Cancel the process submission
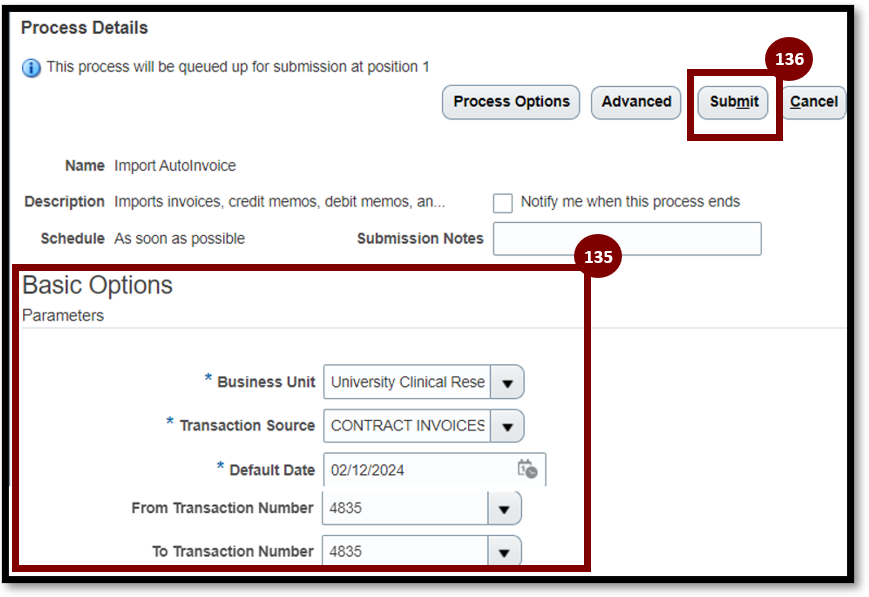The width and height of the screenshot is (869, 597). tap(813, 102)
